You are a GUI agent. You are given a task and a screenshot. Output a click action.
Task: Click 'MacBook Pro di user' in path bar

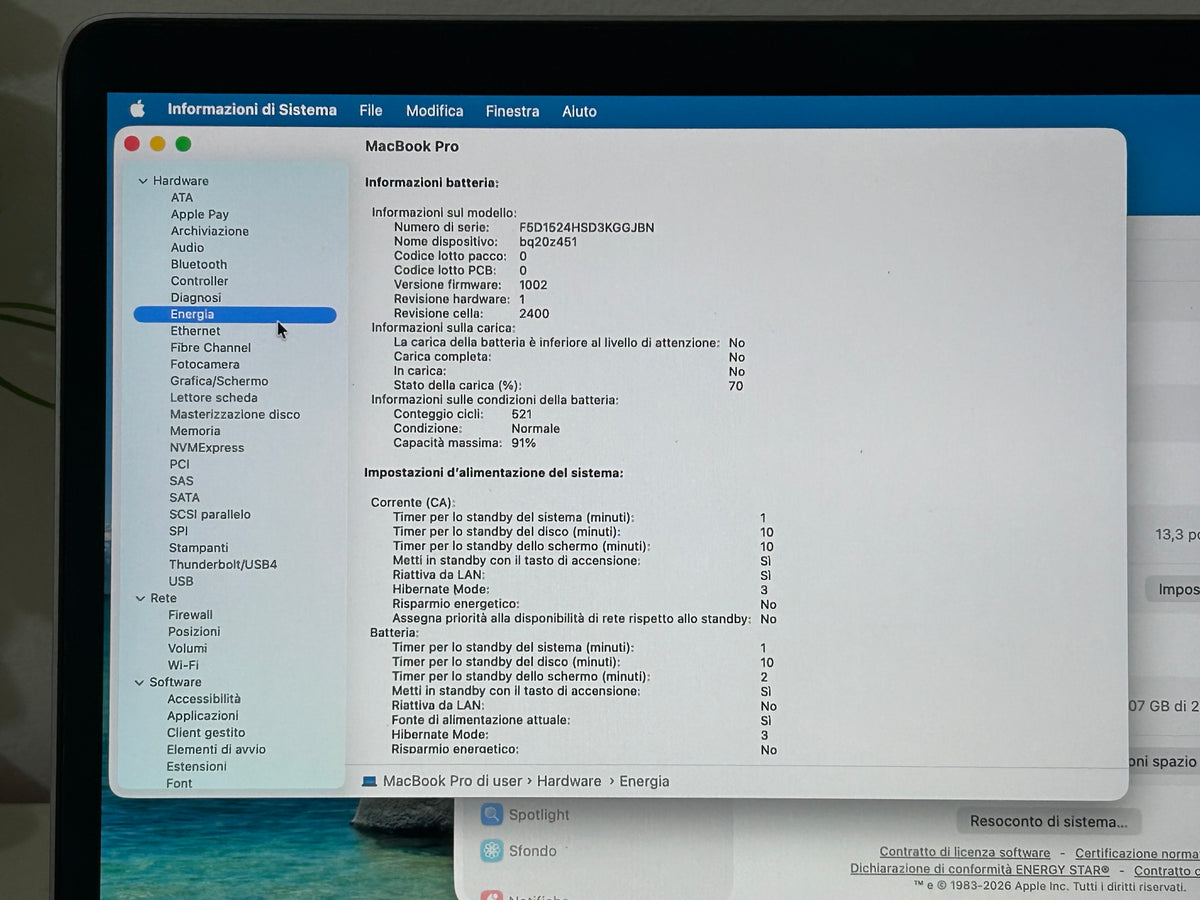coord(453,782)
